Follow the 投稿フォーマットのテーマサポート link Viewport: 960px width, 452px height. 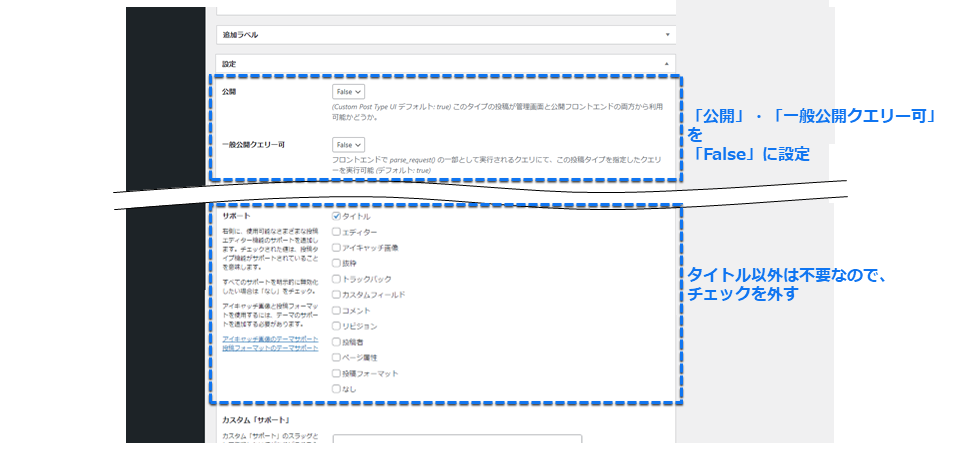click(x=269, y=348)
